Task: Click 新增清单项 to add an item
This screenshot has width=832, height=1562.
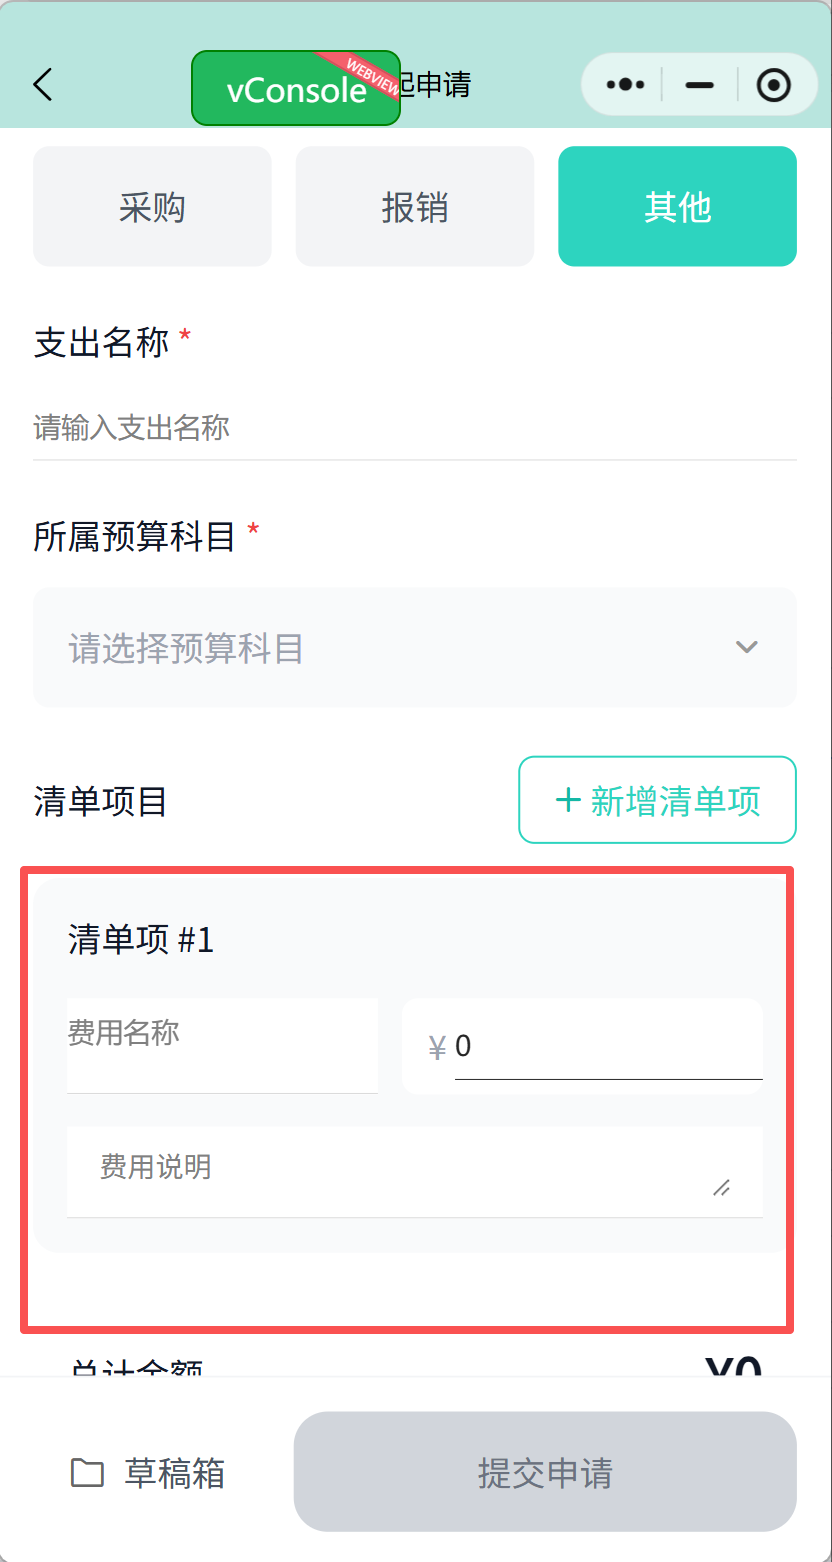Action: coord(656,800)
